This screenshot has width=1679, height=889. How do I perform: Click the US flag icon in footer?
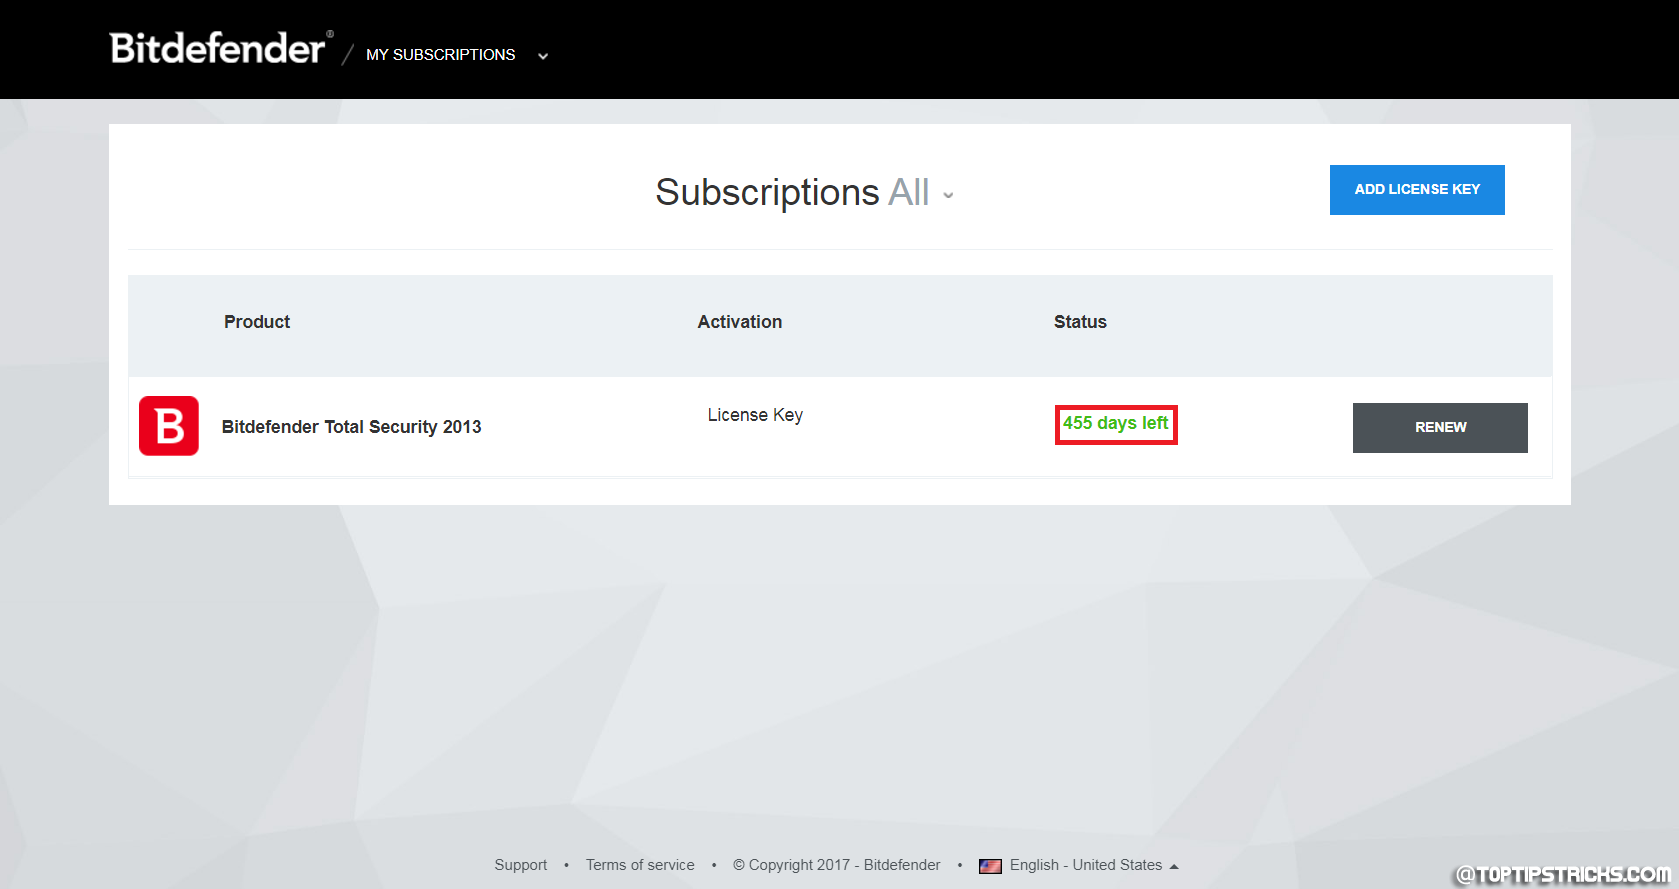tap(990, 866)
